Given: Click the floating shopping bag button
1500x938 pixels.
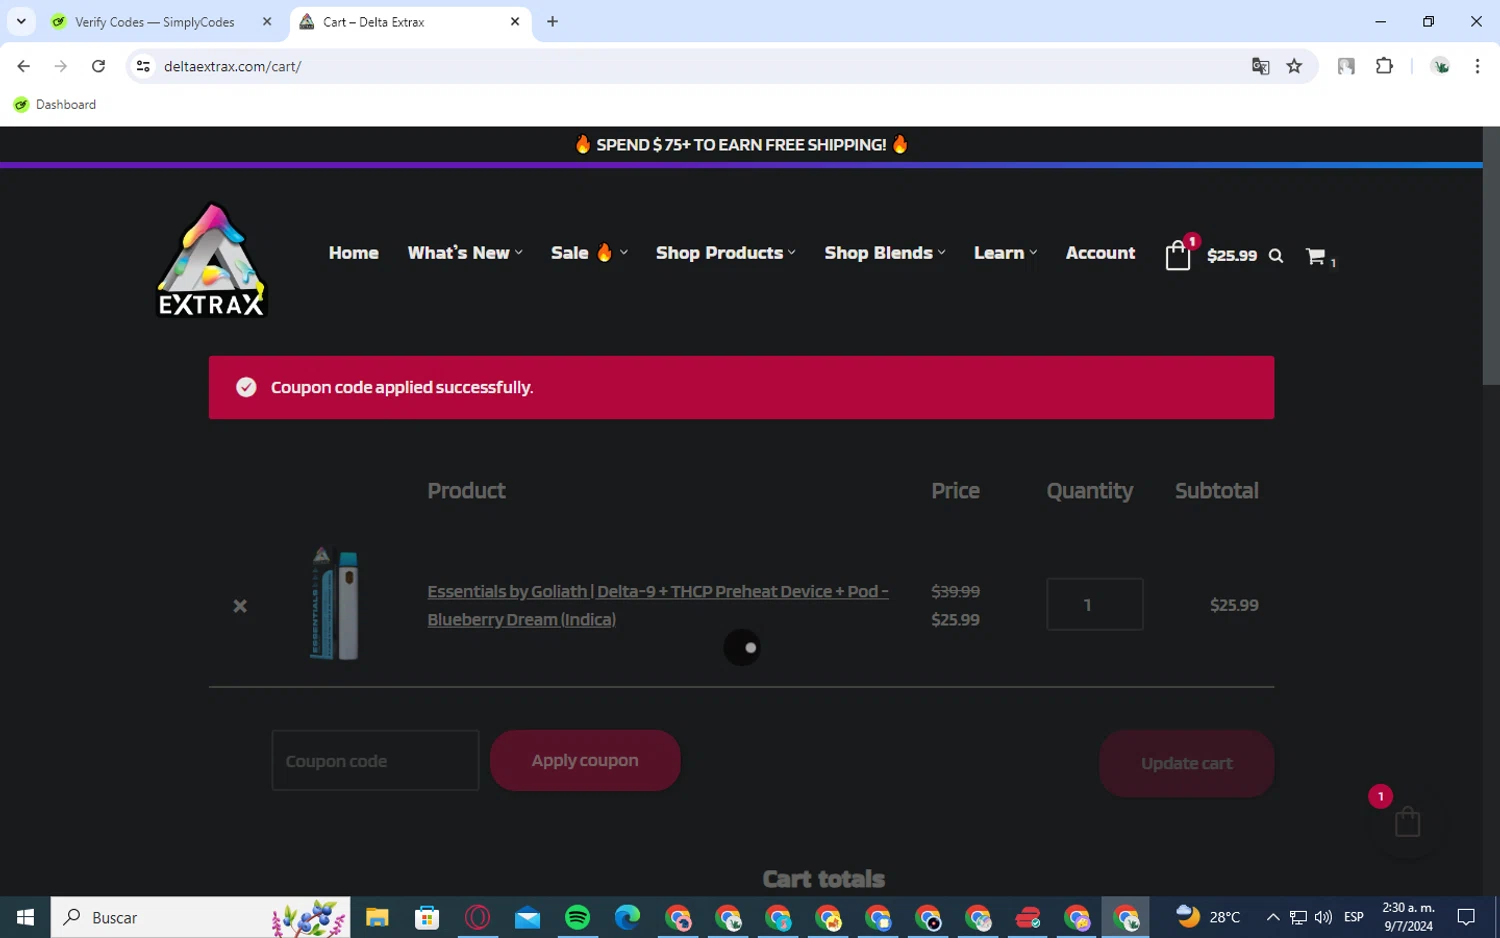Looking at the screenshot, I should (x=1407, y=822).
